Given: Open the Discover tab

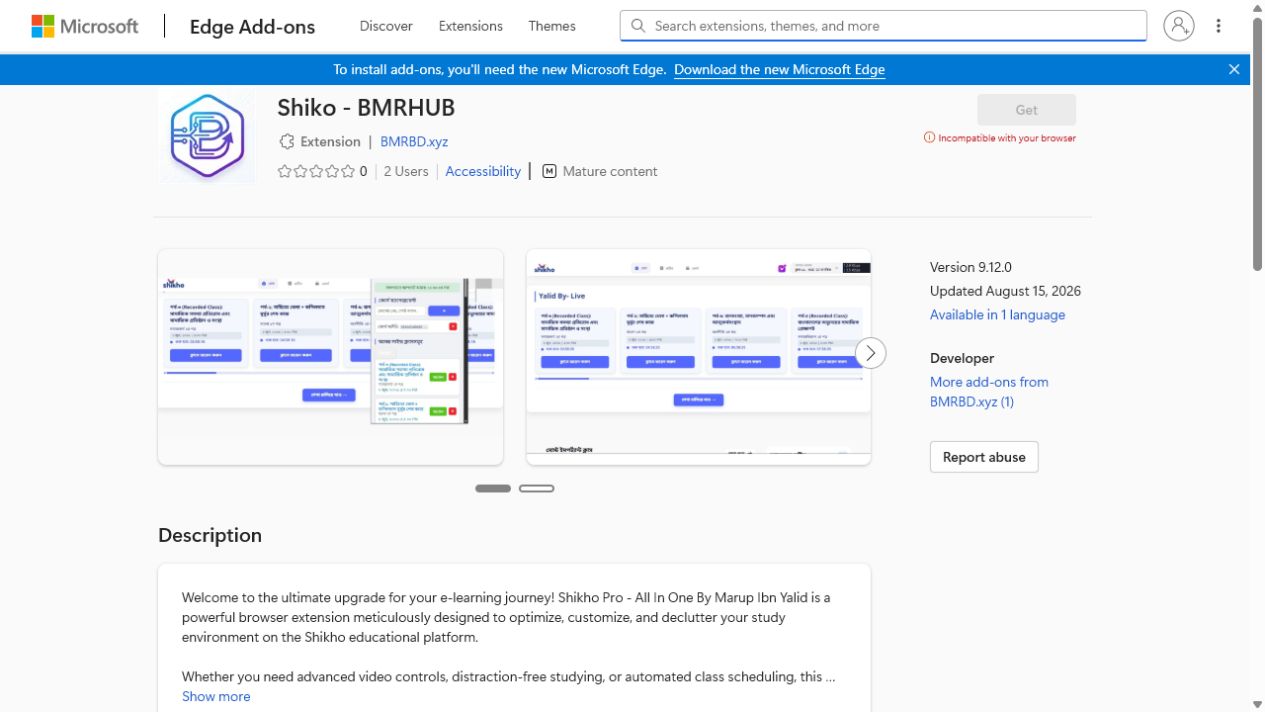Looking at the screenshot, I should (x=386, y=26).
